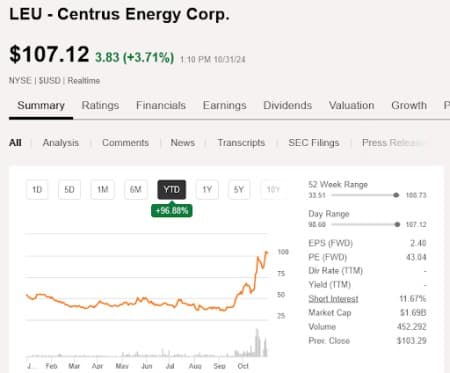Click the 52 Week Range slider marker
This screenshot has width=450, height=373.
pyautogui.click(x=396, y=195)
